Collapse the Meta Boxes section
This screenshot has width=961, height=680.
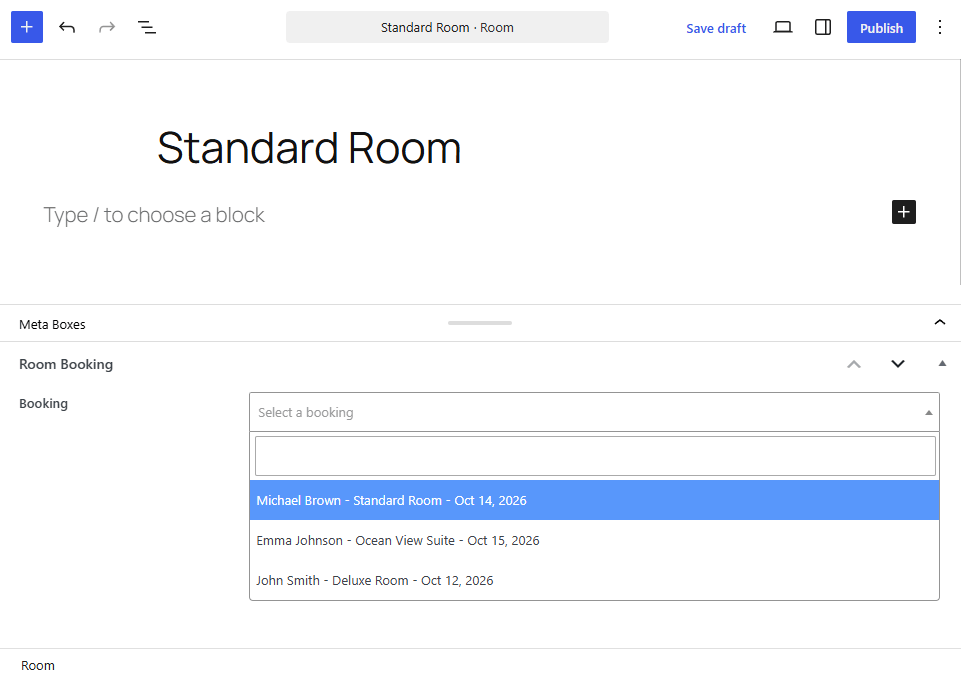tap(940, 322)
